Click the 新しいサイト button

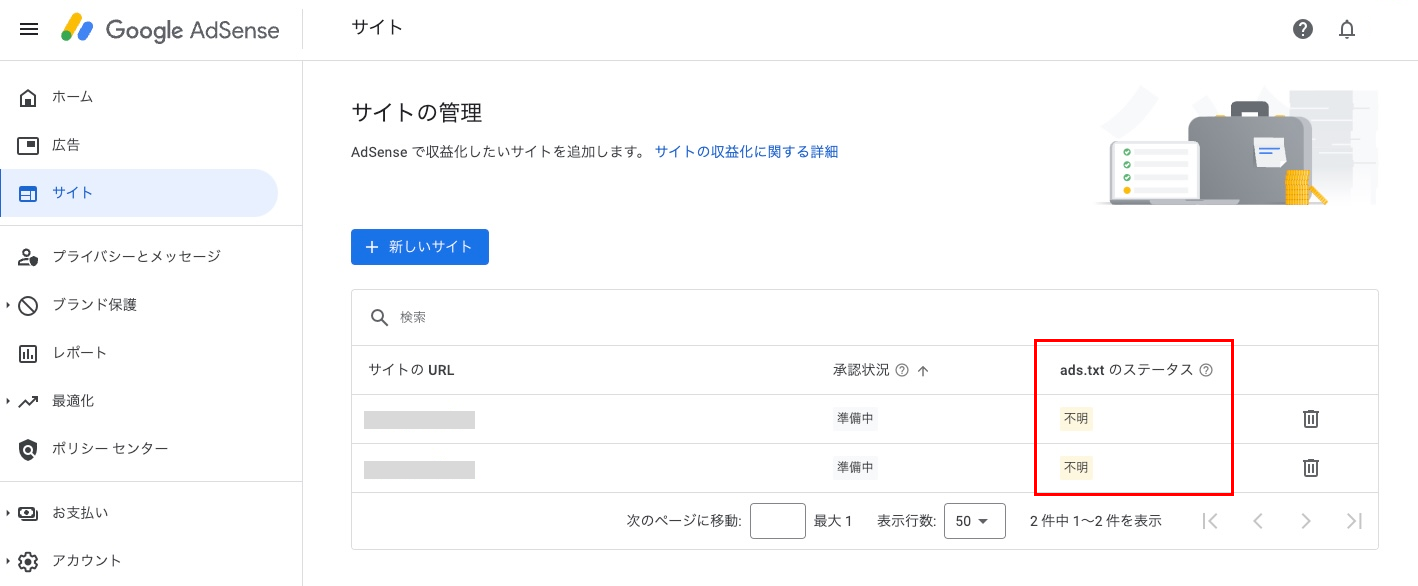pos(420,247)
